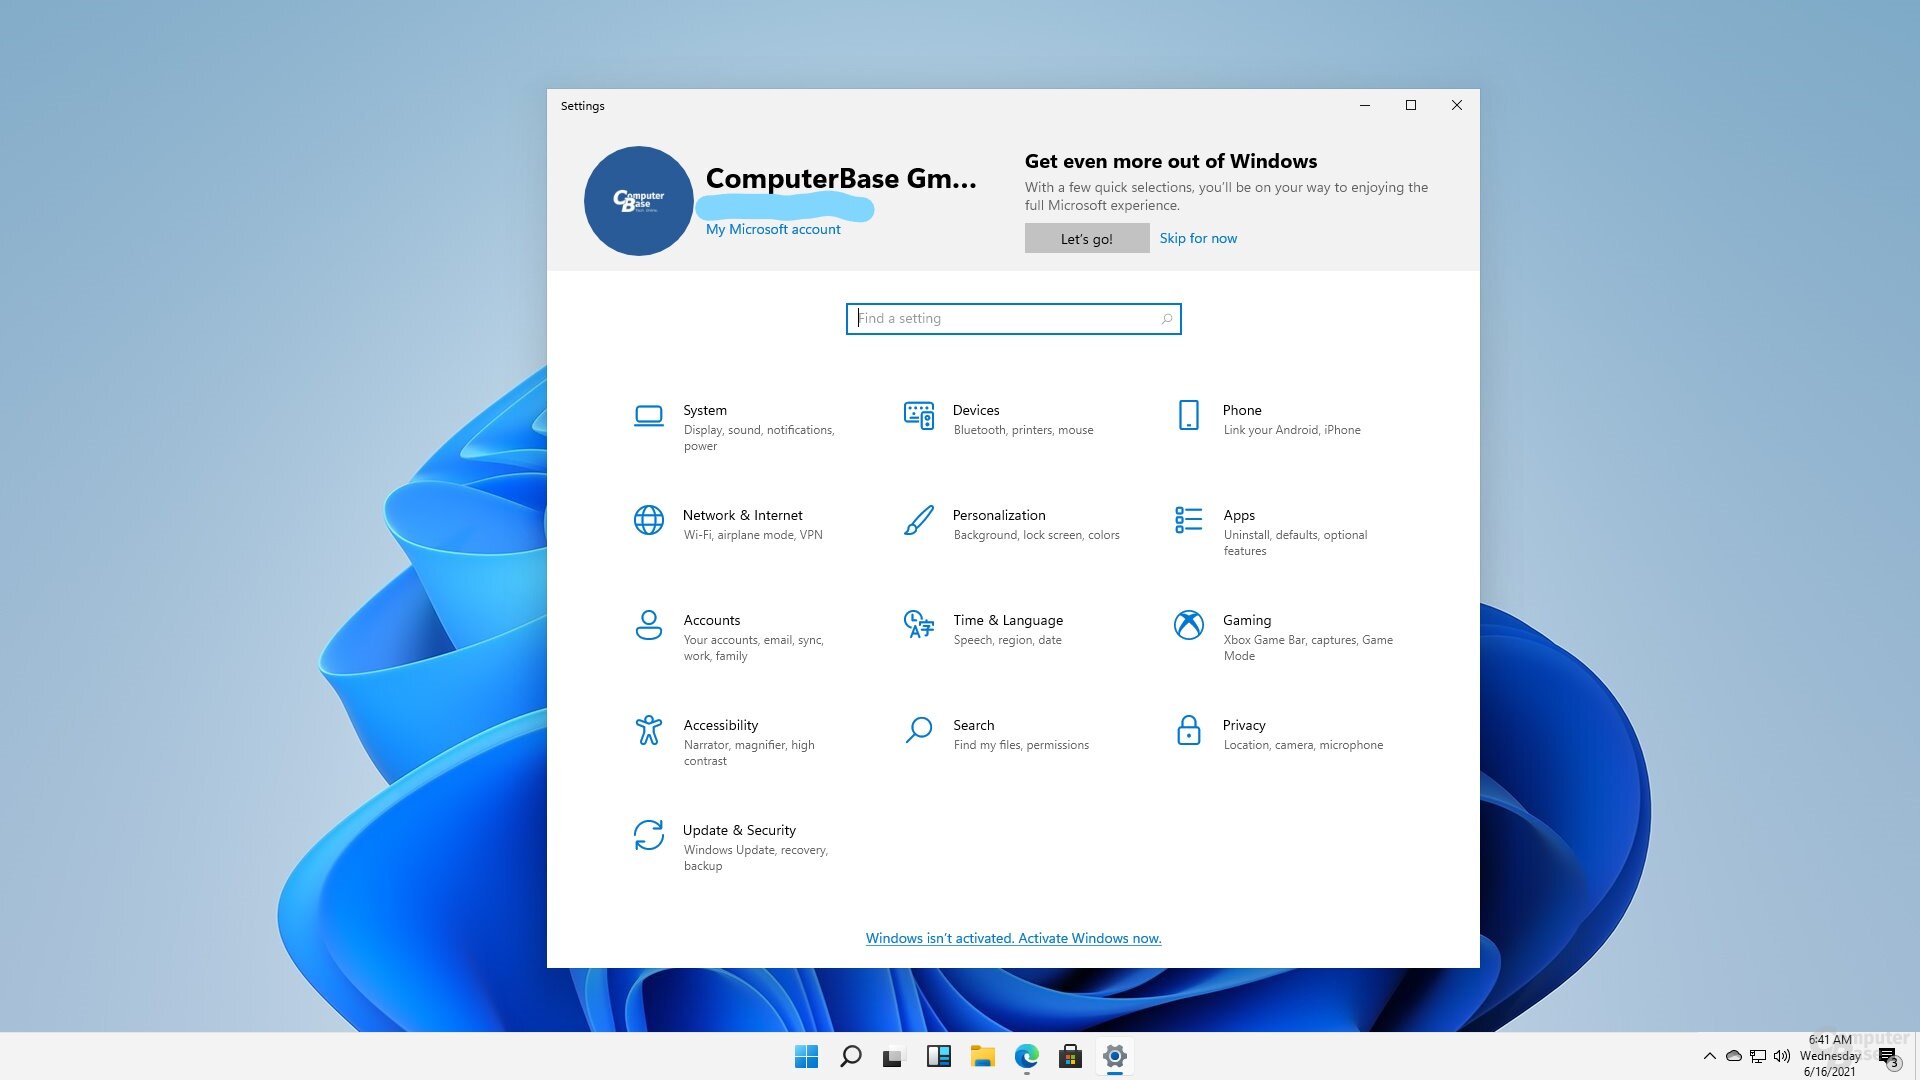Minimize the Settings window

(x=1364, y=105)
